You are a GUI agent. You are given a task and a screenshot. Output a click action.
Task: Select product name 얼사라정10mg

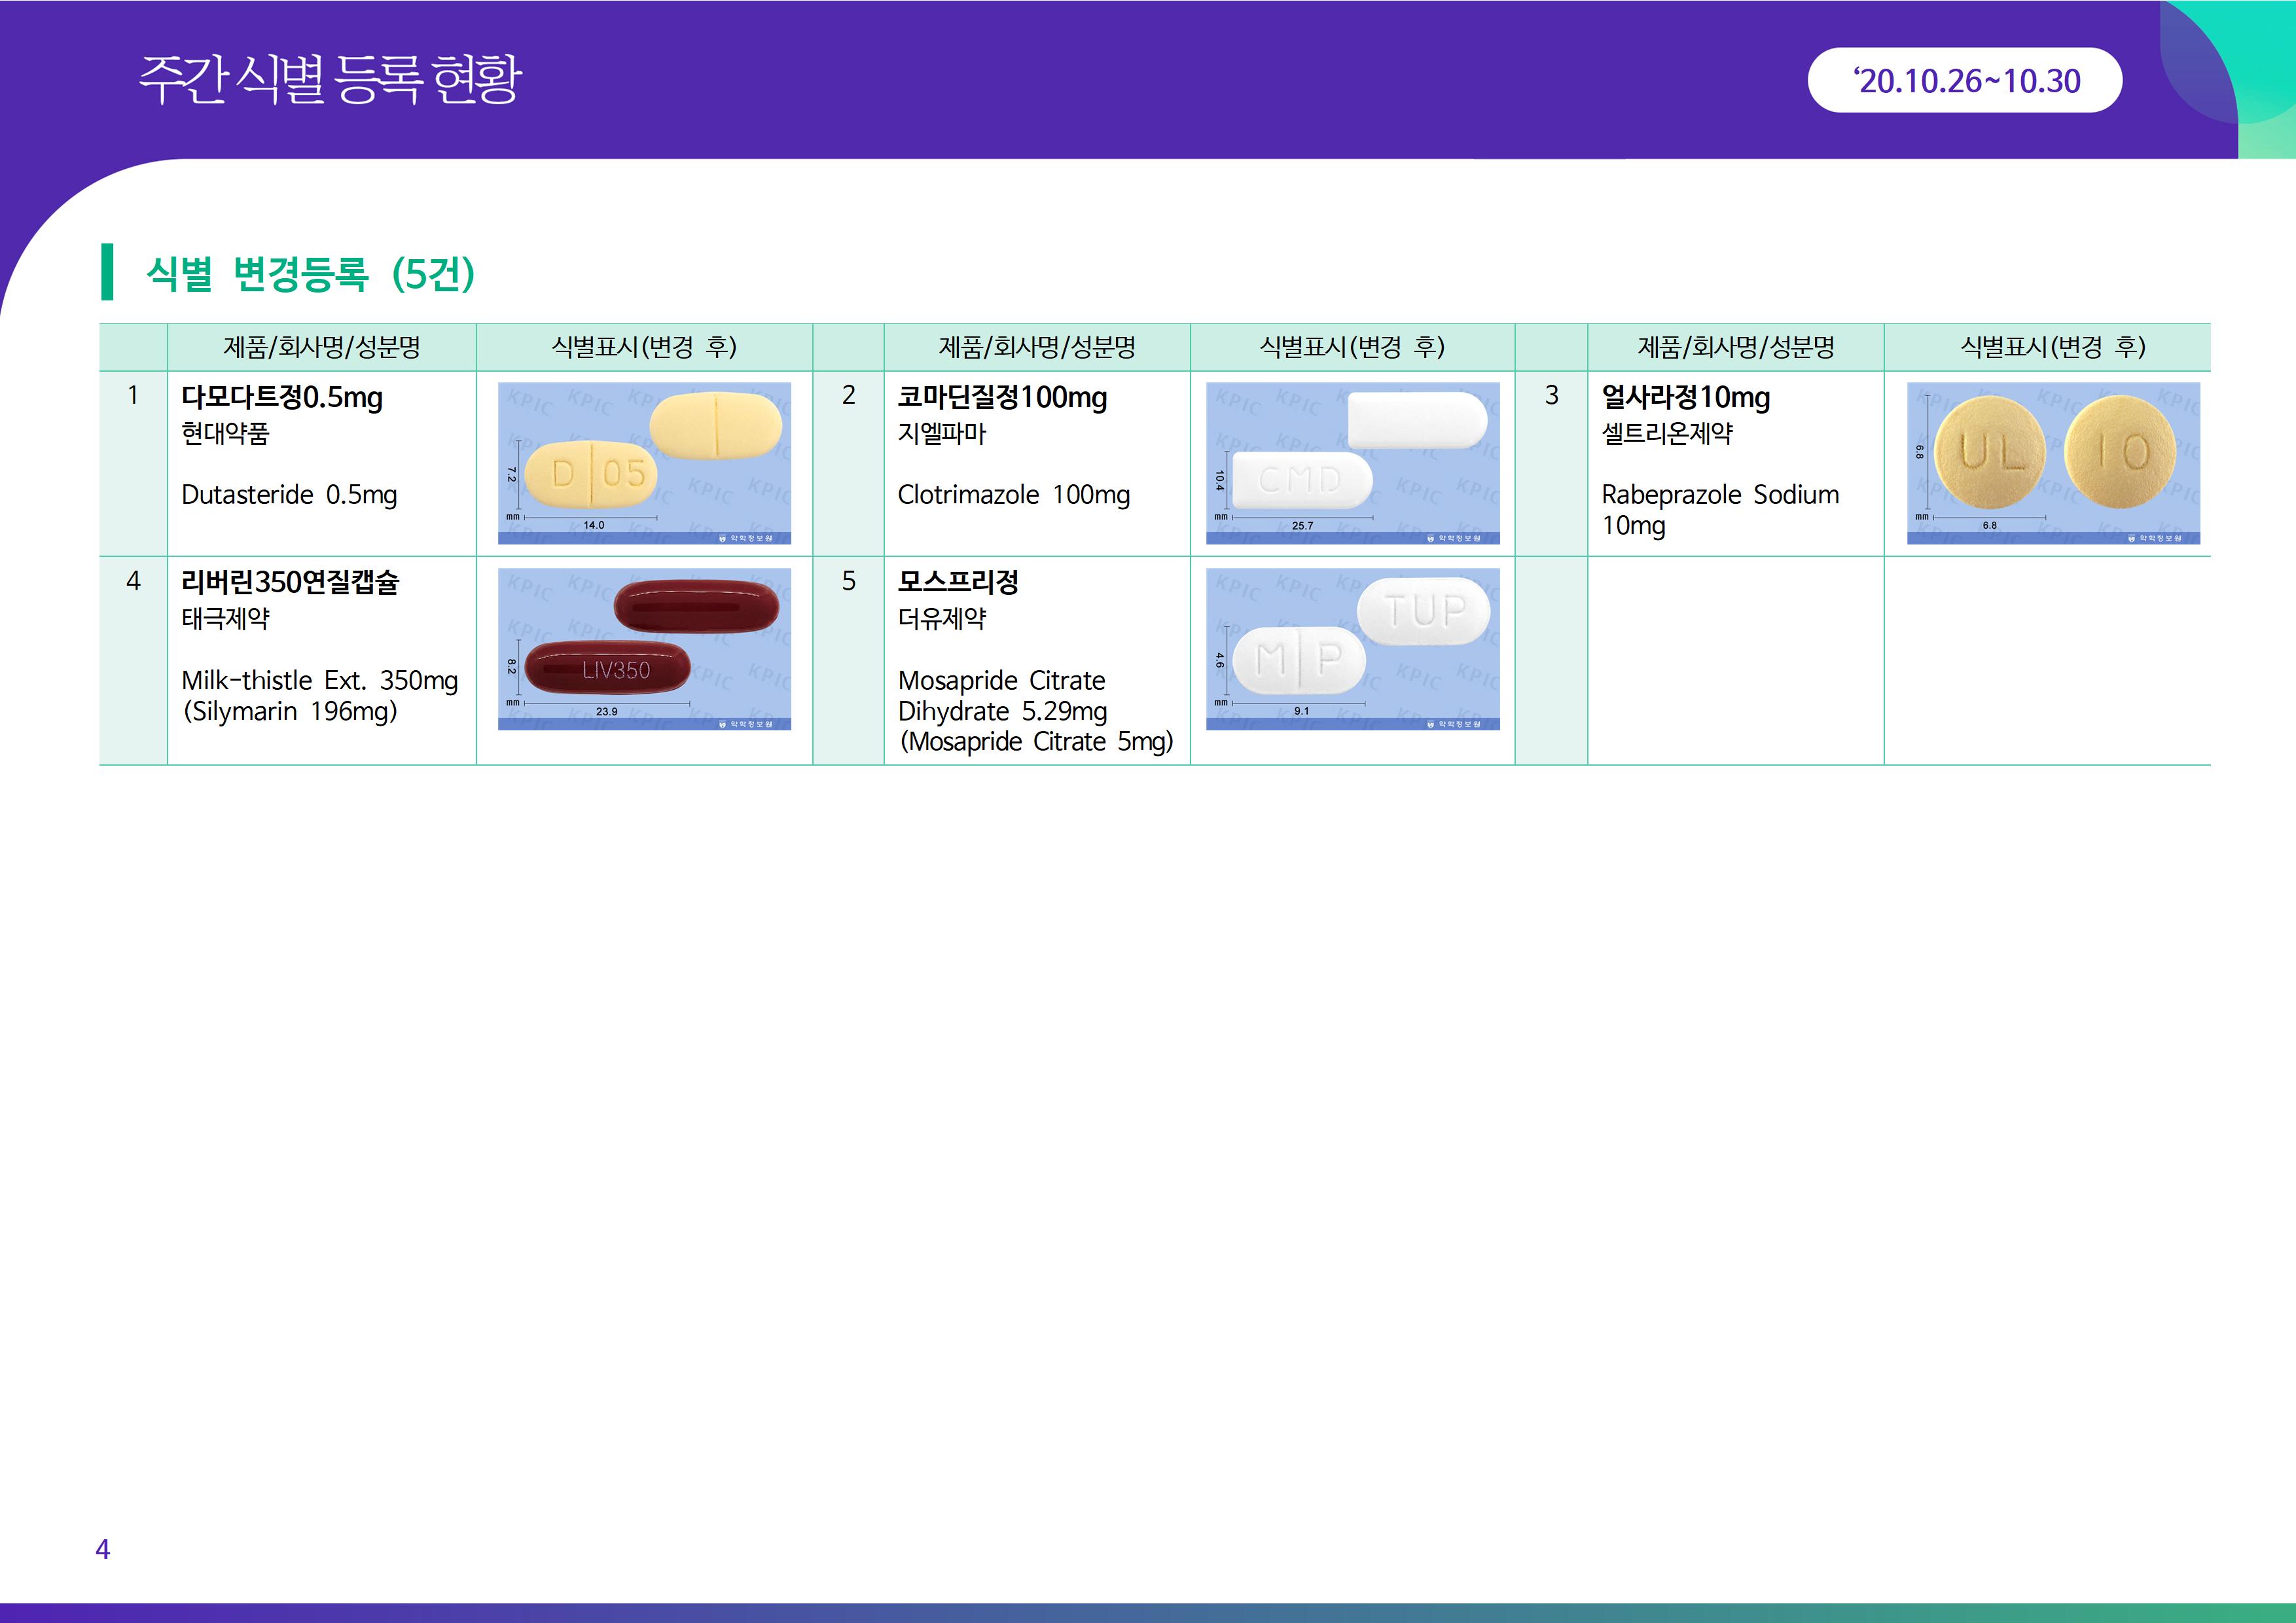click(1685, 397)
